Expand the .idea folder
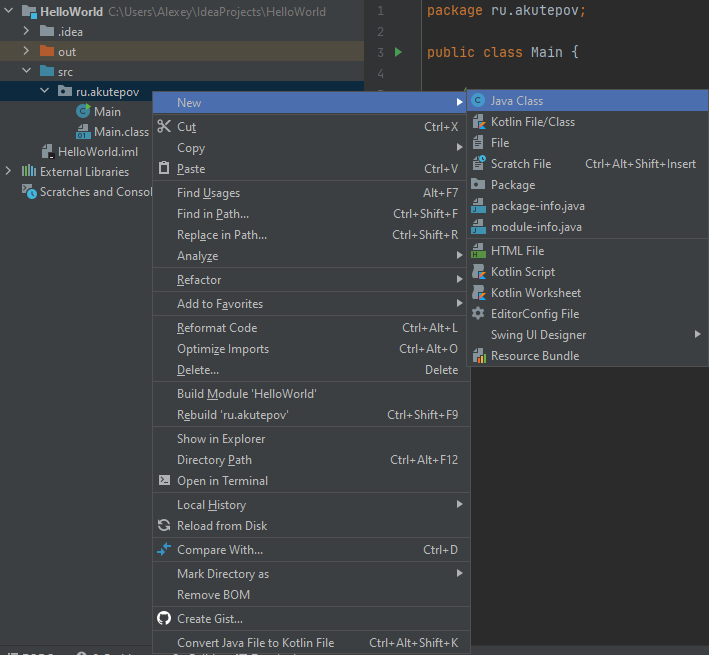This screenshot has width=709, height=655. [x=26, y=30]
